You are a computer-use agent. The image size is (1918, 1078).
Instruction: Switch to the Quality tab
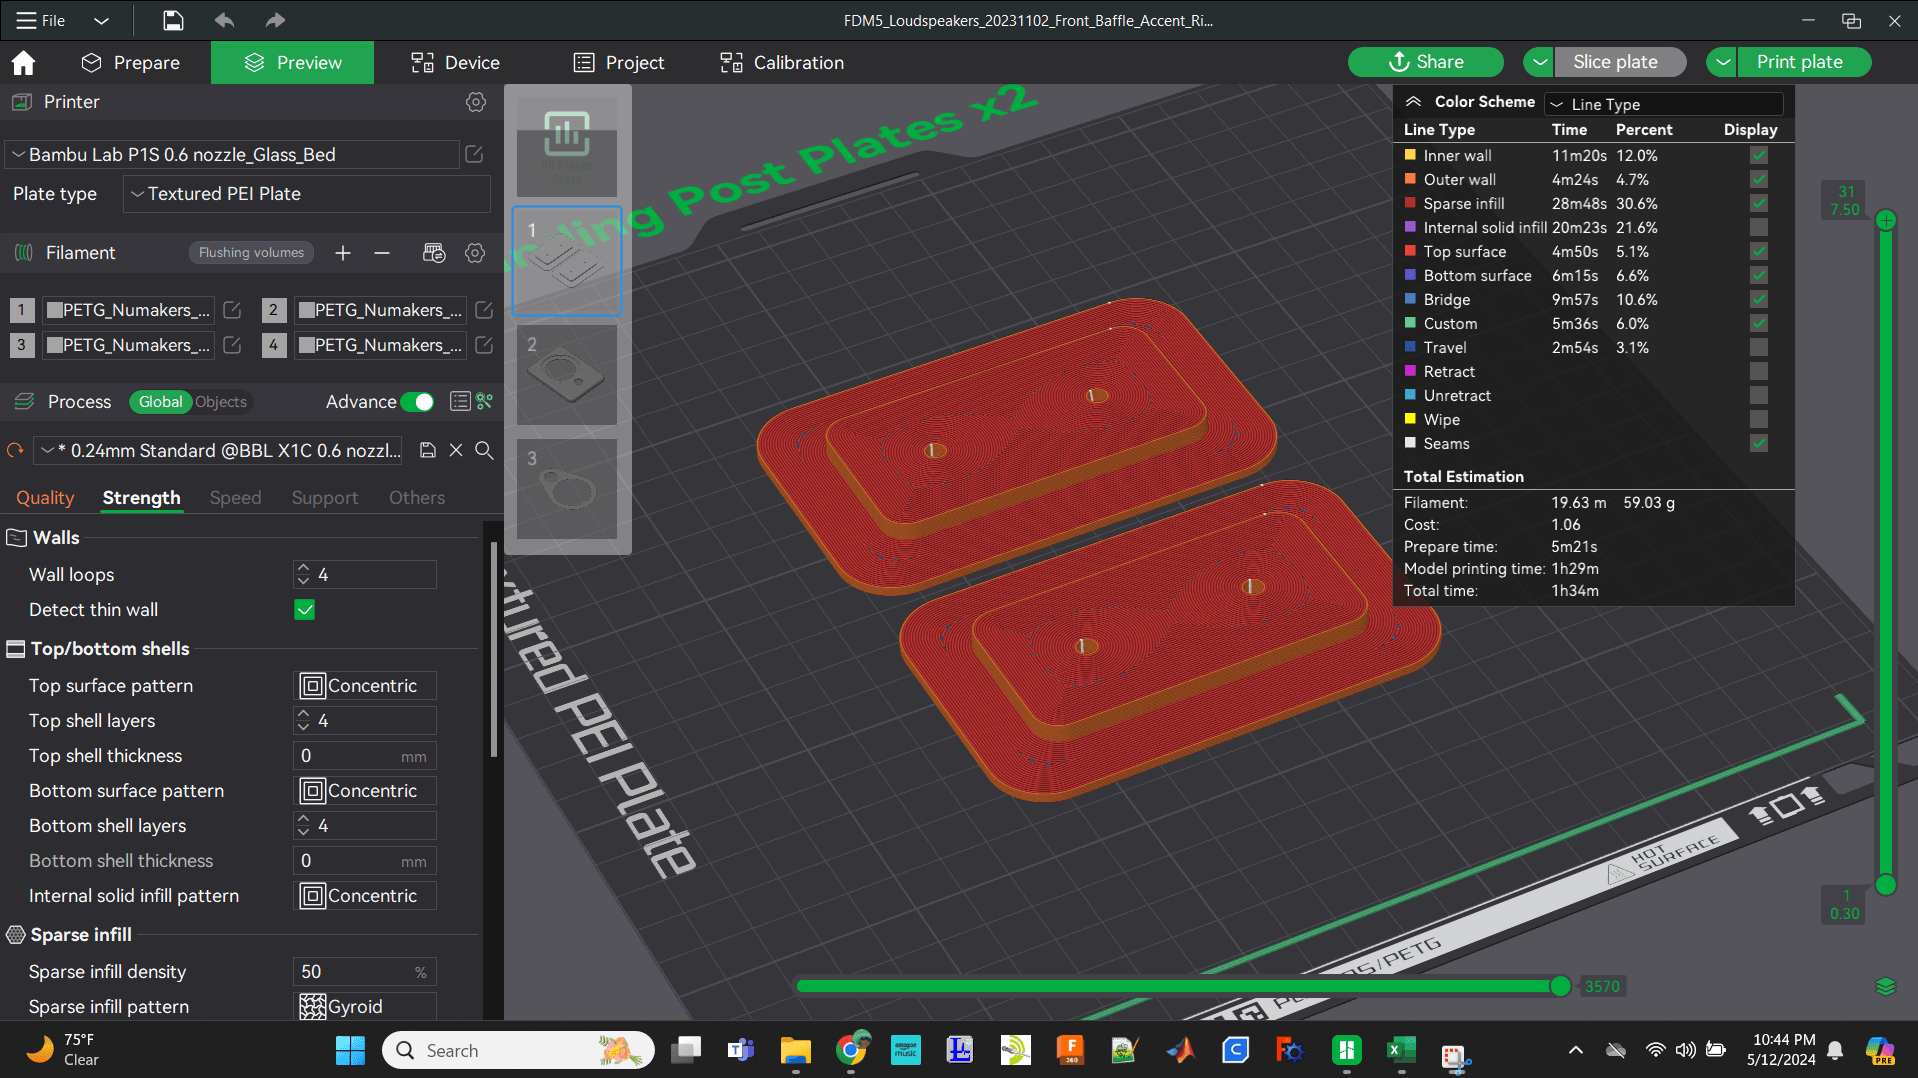[x=45, y=498]
